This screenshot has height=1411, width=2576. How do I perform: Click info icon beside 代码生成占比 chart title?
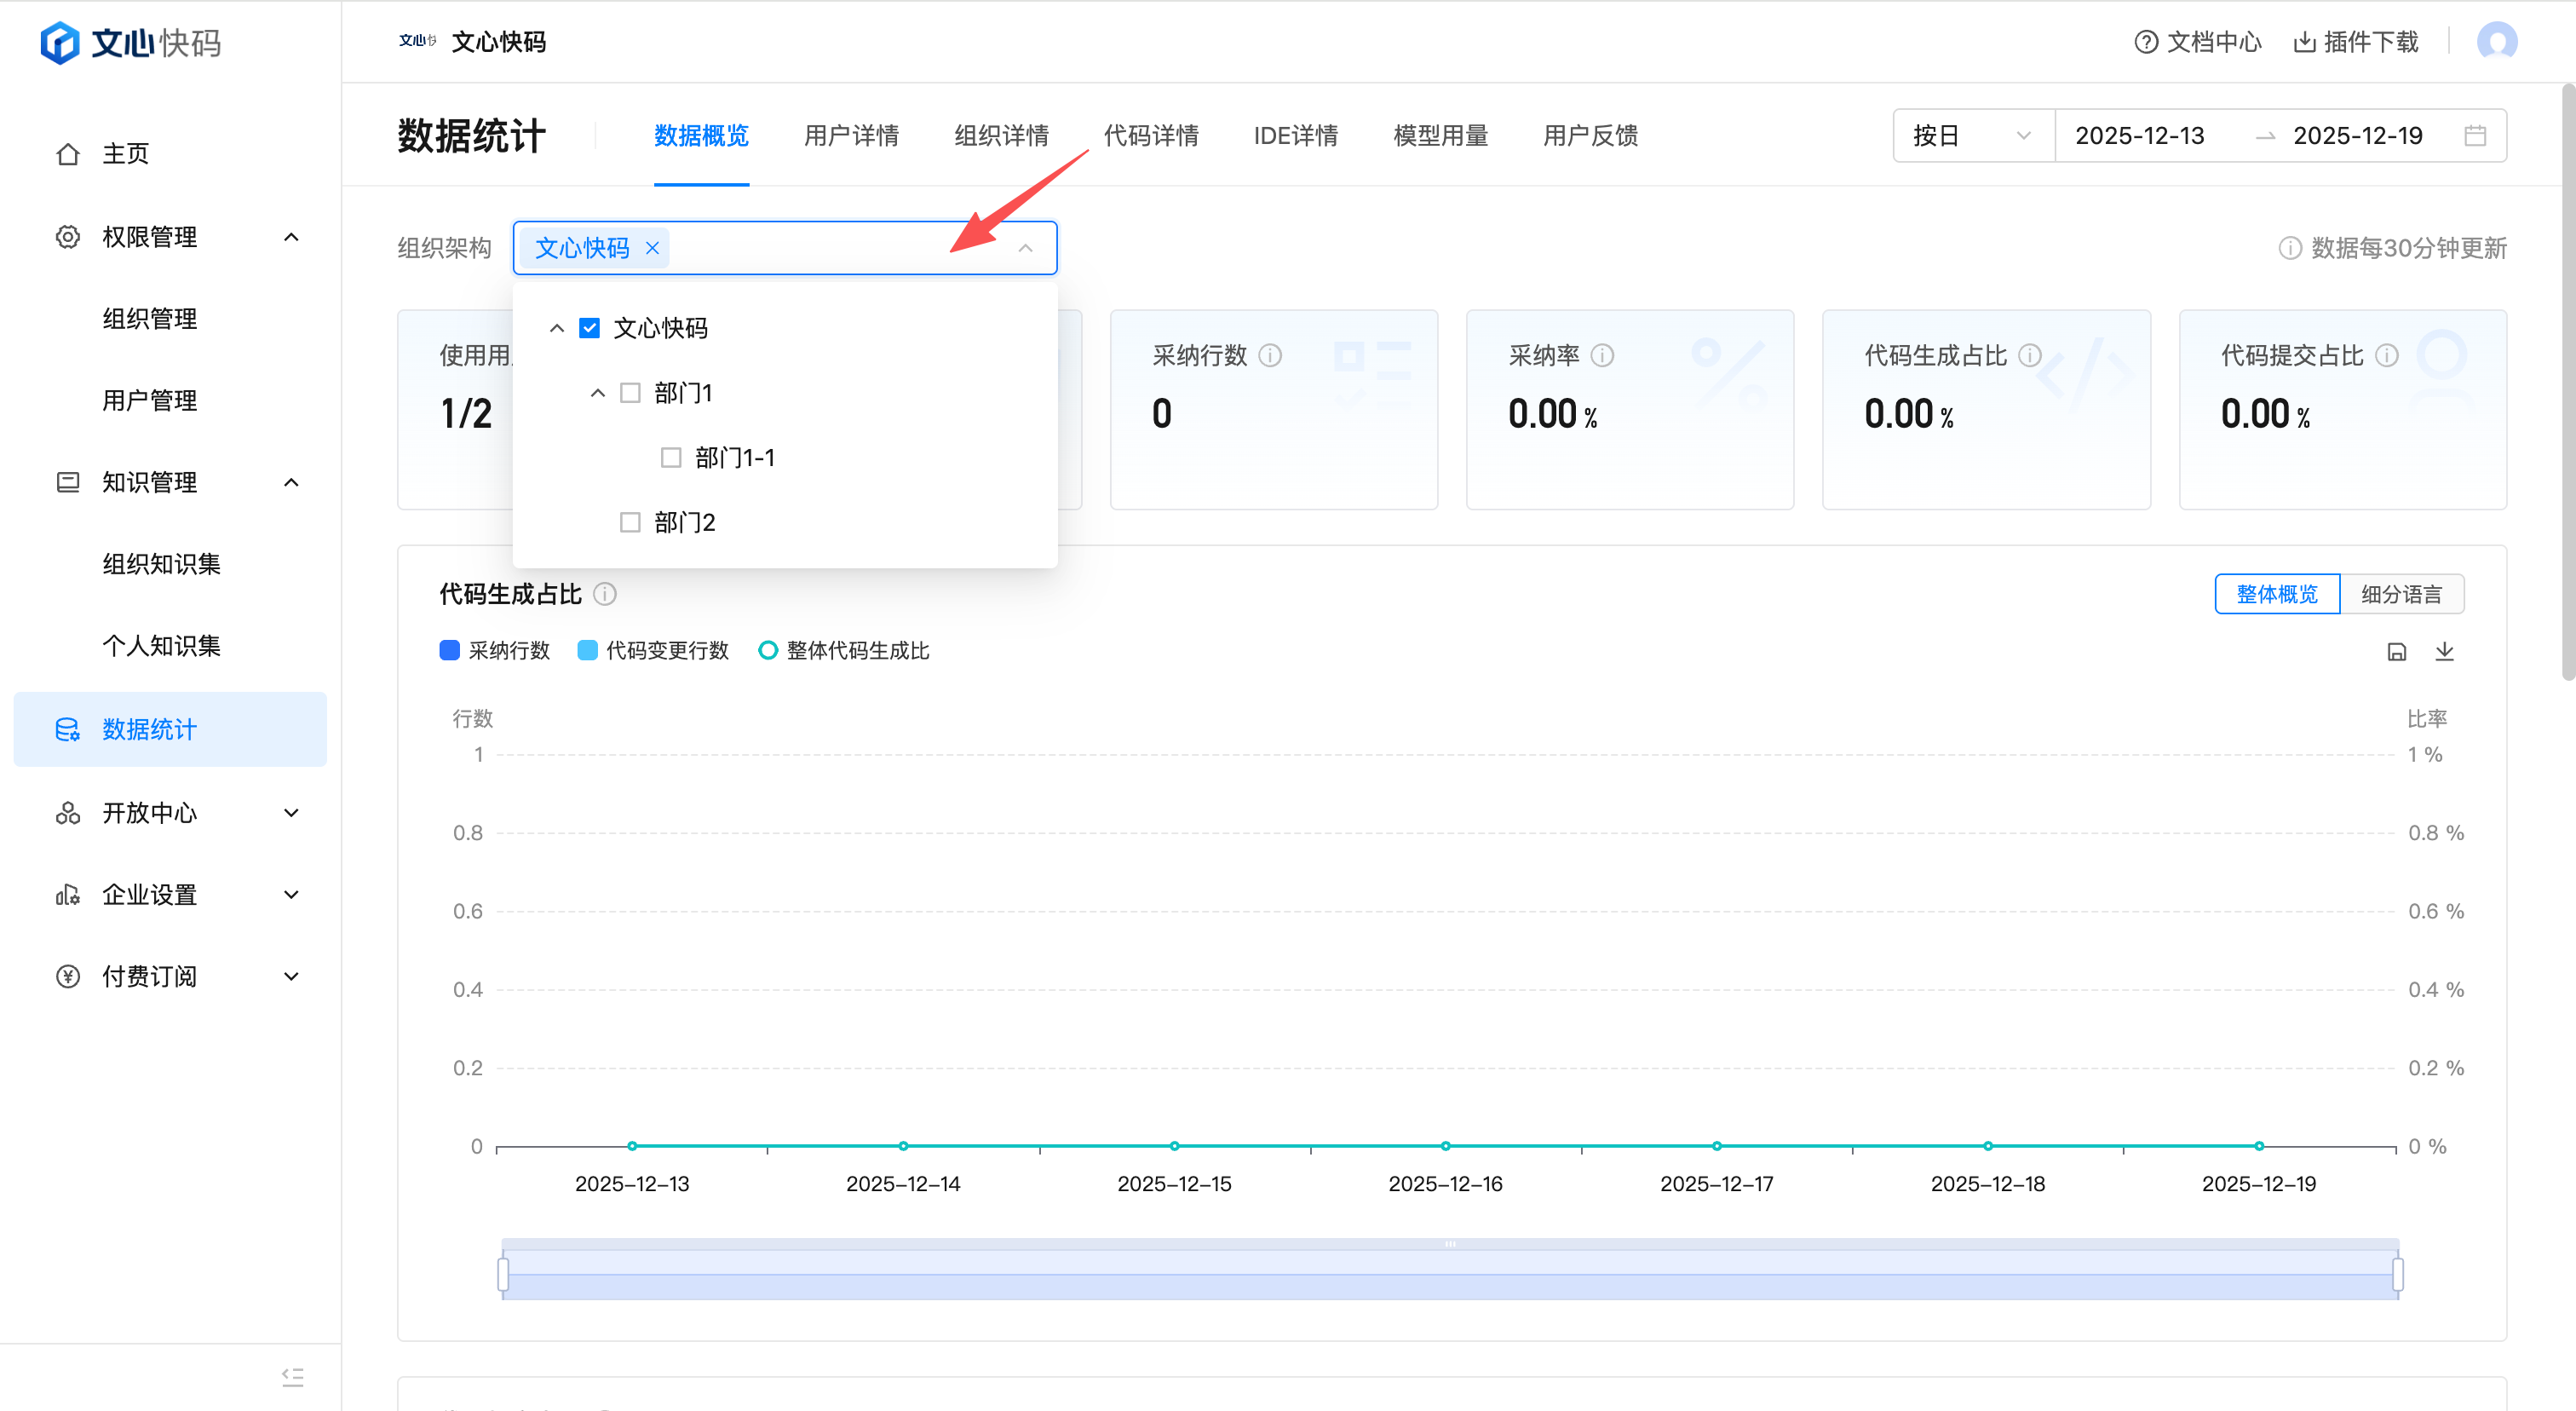tap(605, 594)
